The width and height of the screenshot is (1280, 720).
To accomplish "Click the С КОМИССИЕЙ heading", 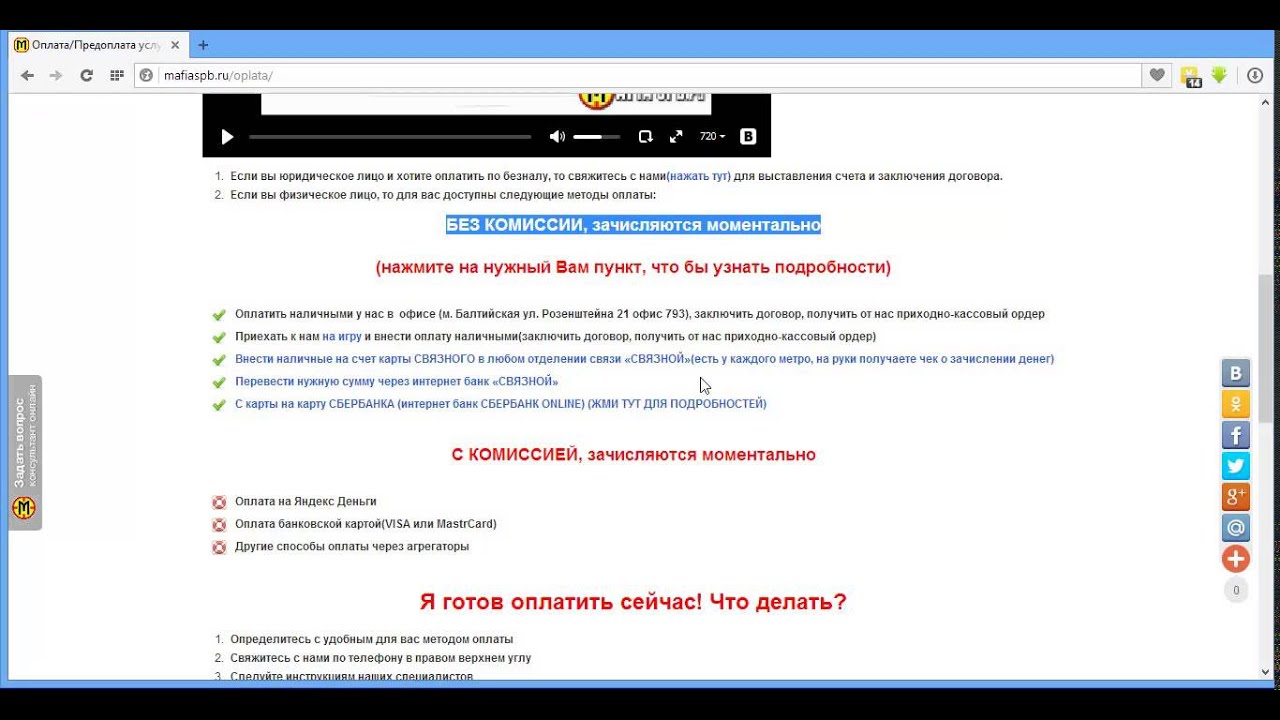I will coord(633,455).
